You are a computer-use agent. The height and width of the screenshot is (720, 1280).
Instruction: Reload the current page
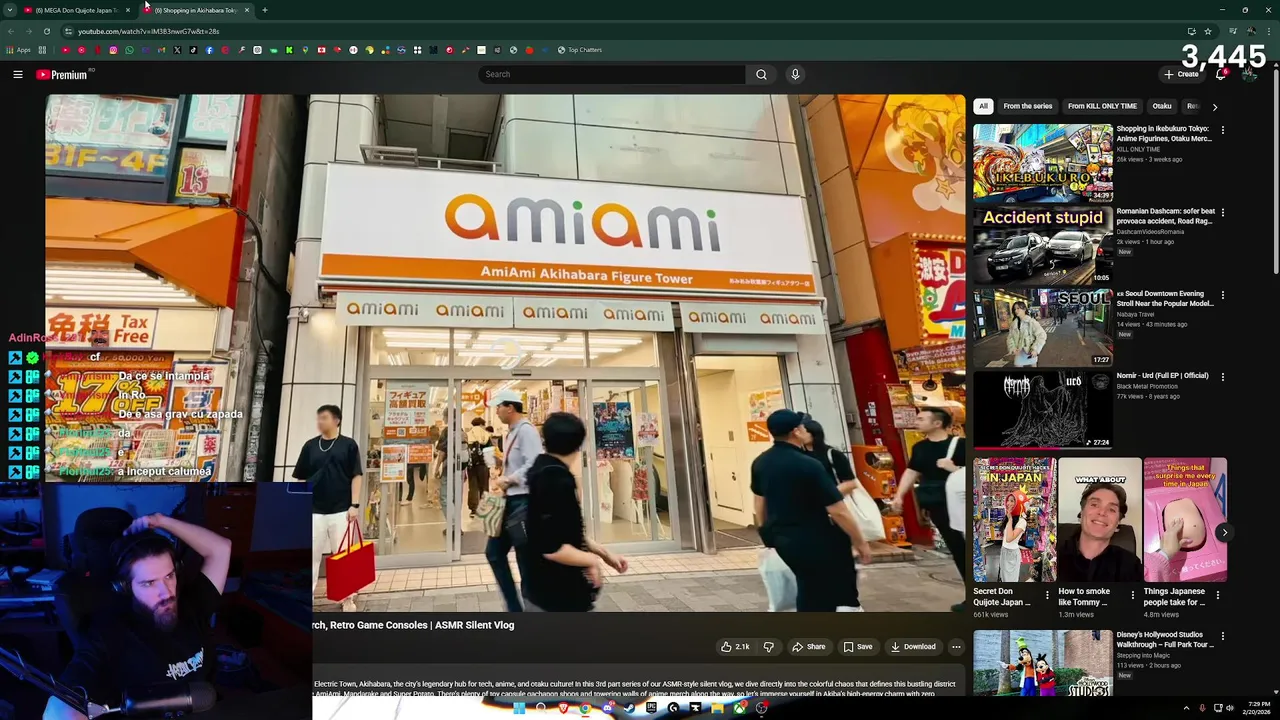pyautogui.click(x=46, y=31)
